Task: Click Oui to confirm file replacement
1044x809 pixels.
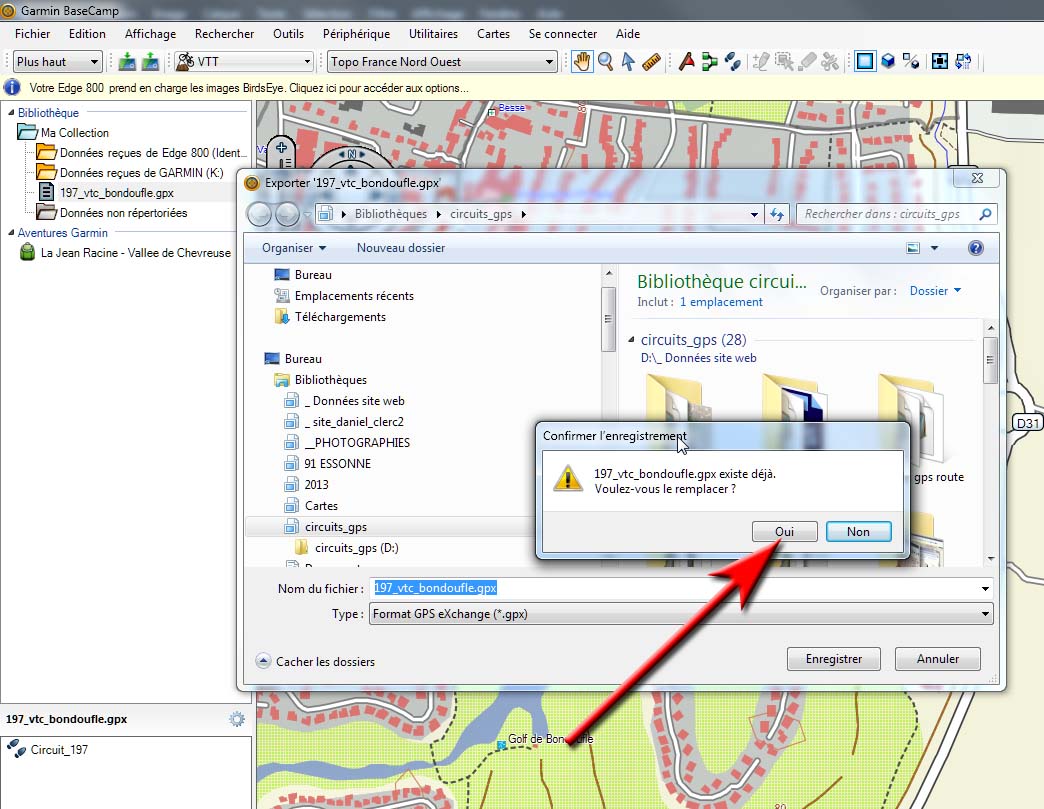Action: 784,532
